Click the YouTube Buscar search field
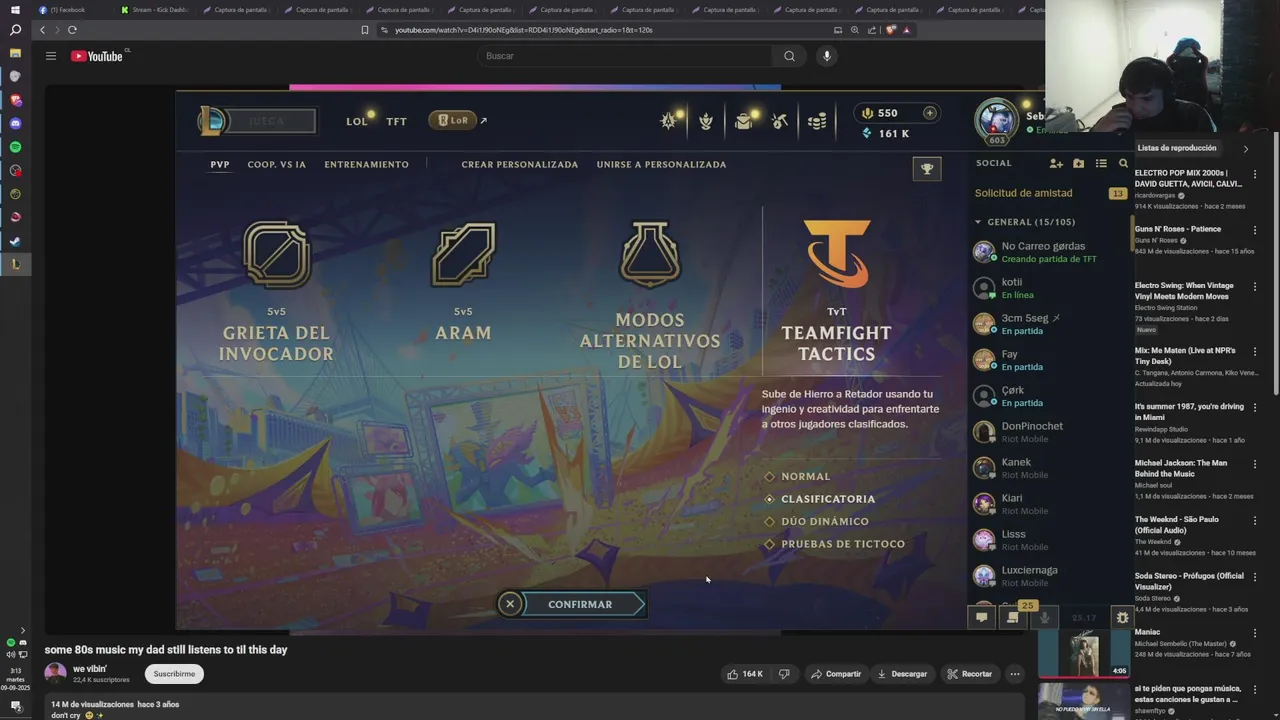The width and height of the screenshot is (1280, 720). pos(625,56)
